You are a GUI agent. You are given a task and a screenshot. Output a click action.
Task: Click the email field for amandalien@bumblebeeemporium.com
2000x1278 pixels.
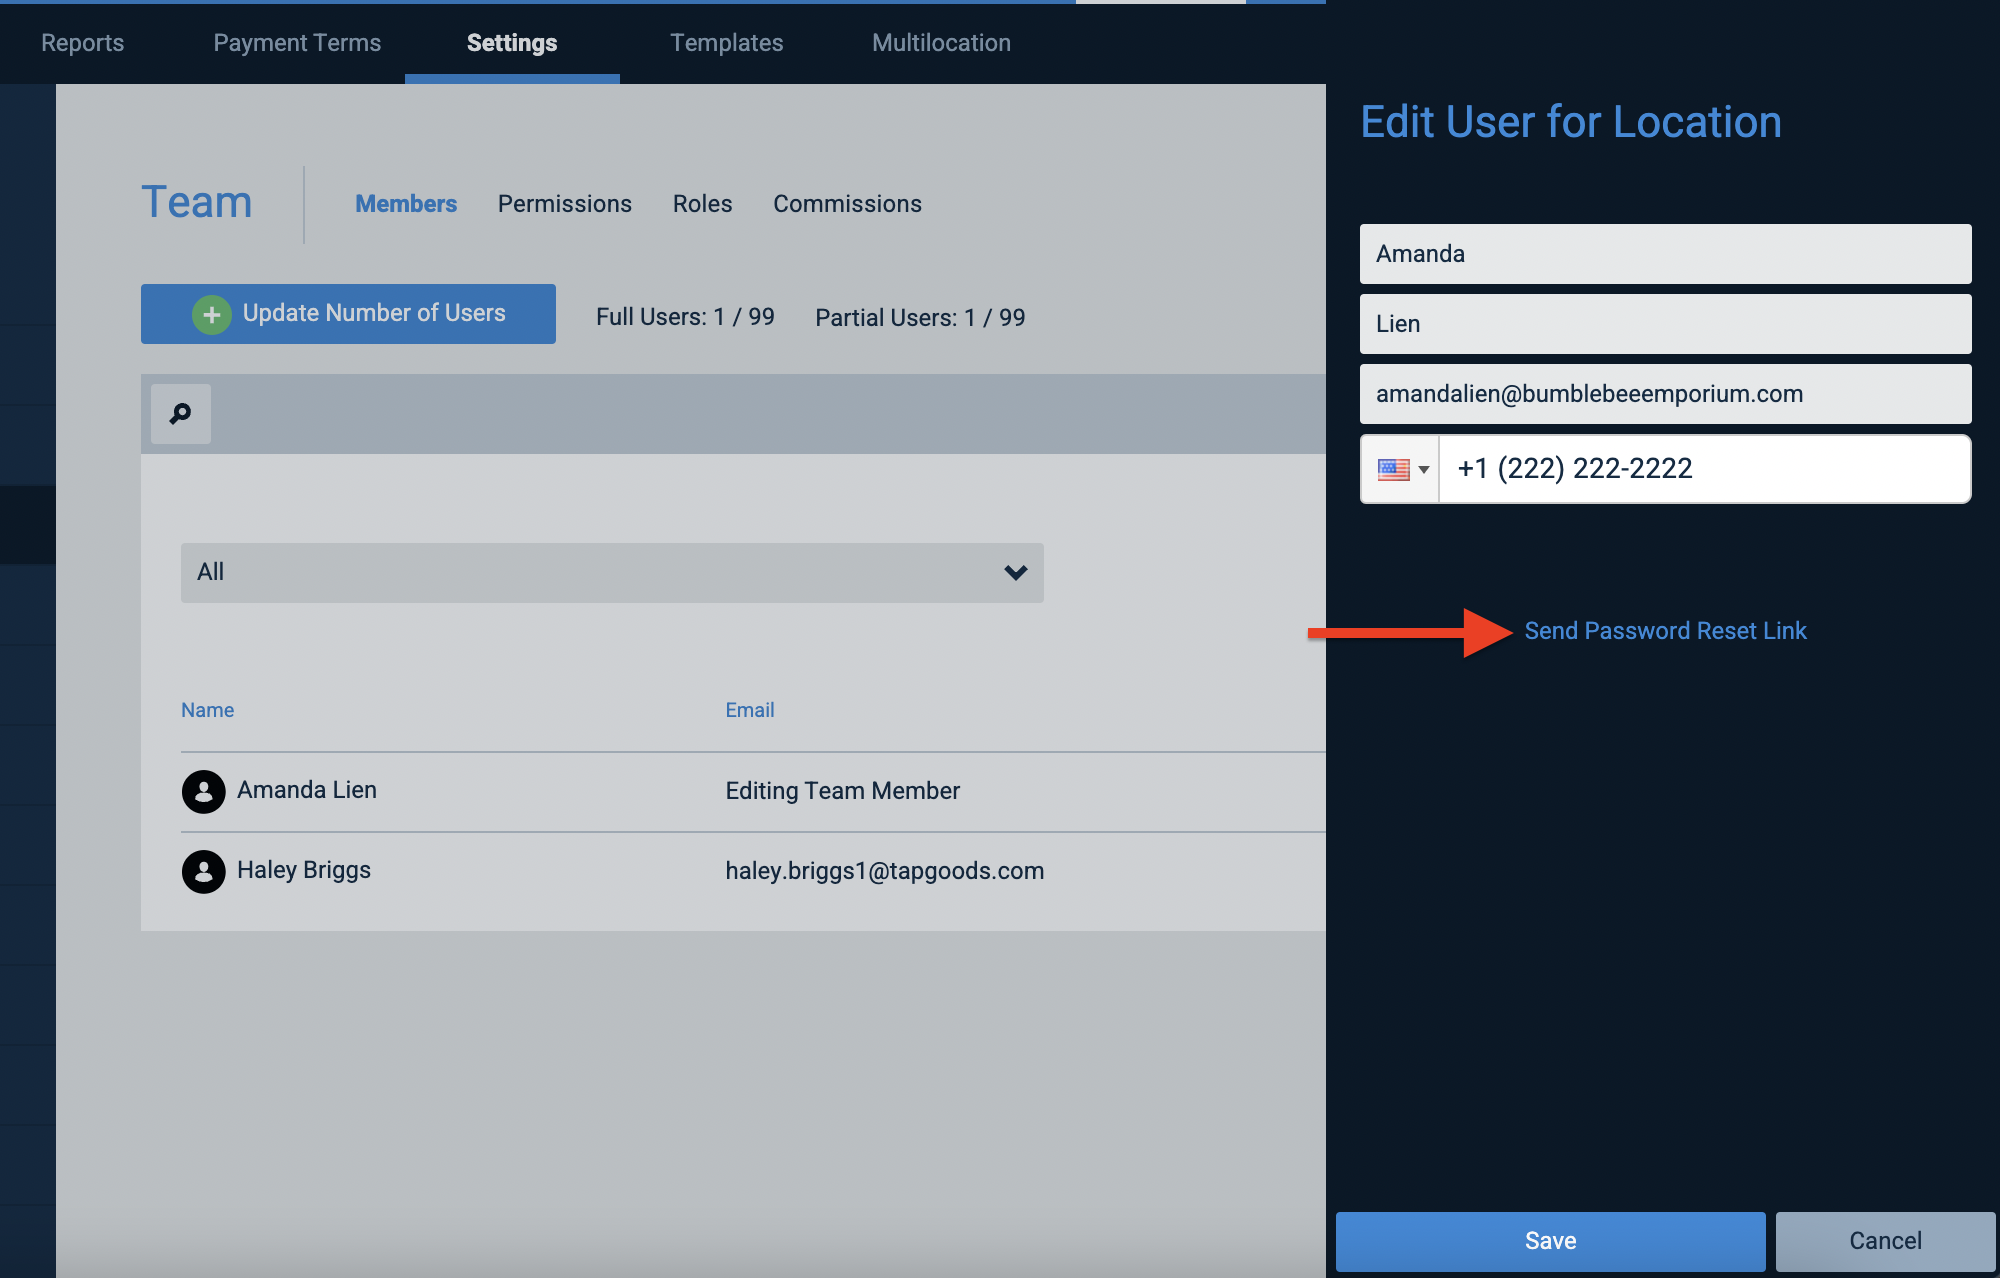coord(1665,394)
